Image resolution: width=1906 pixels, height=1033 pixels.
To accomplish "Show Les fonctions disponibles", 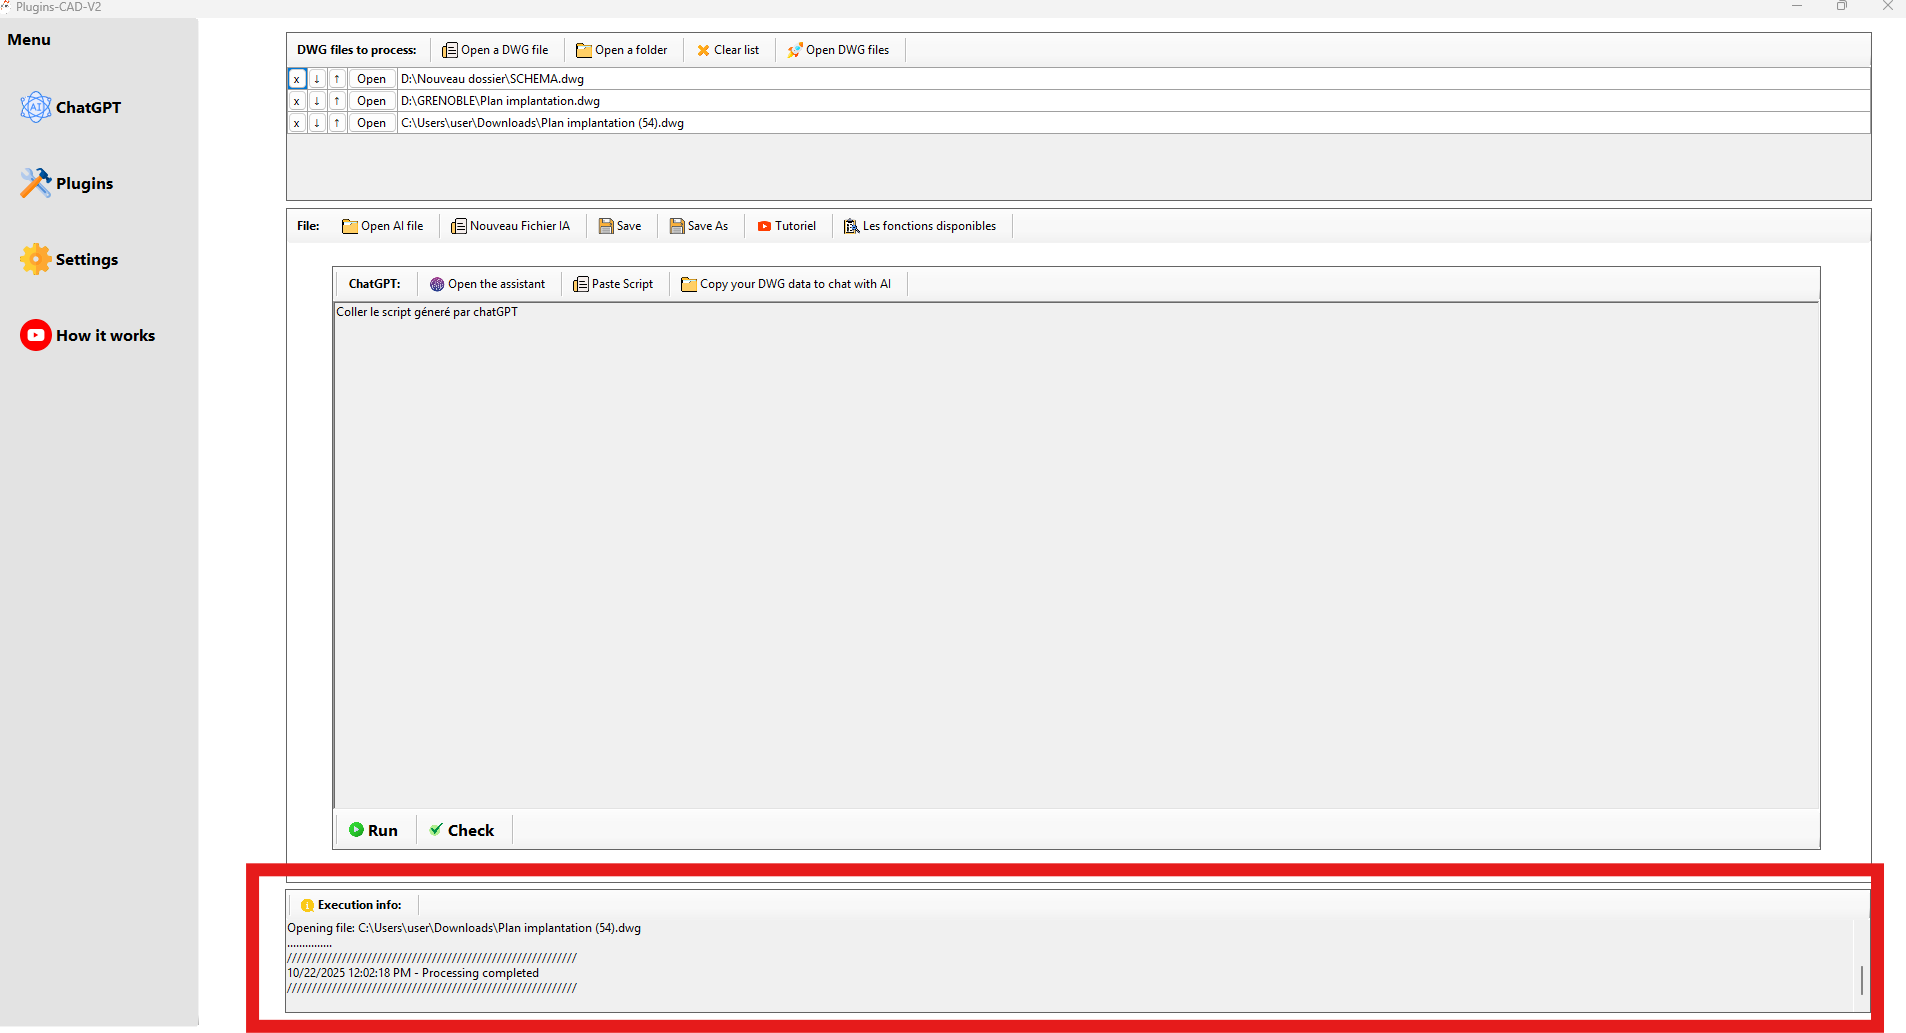I will pyautogui.click(x=920, y=226).
